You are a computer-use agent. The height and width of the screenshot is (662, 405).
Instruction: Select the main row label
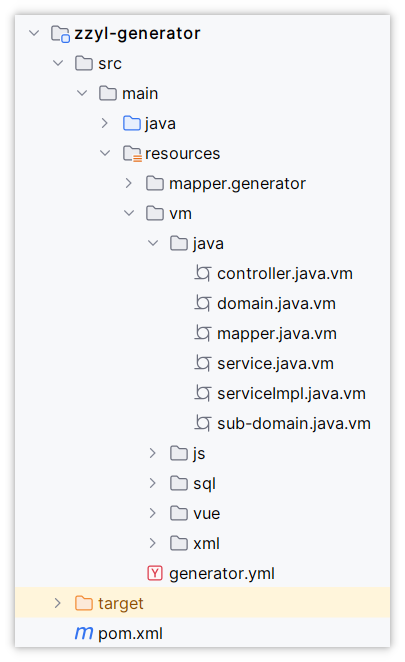(x=140, y=94)
